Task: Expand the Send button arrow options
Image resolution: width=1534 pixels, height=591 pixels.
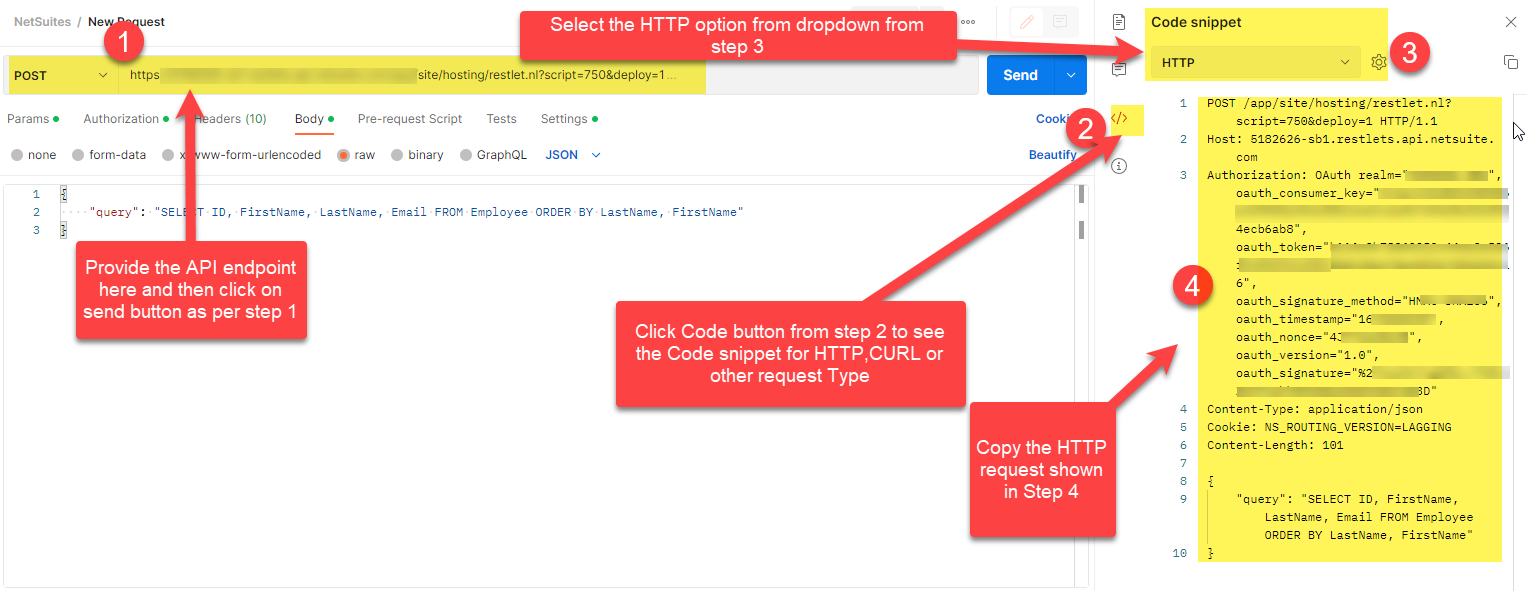Action: click(1071, 75)
